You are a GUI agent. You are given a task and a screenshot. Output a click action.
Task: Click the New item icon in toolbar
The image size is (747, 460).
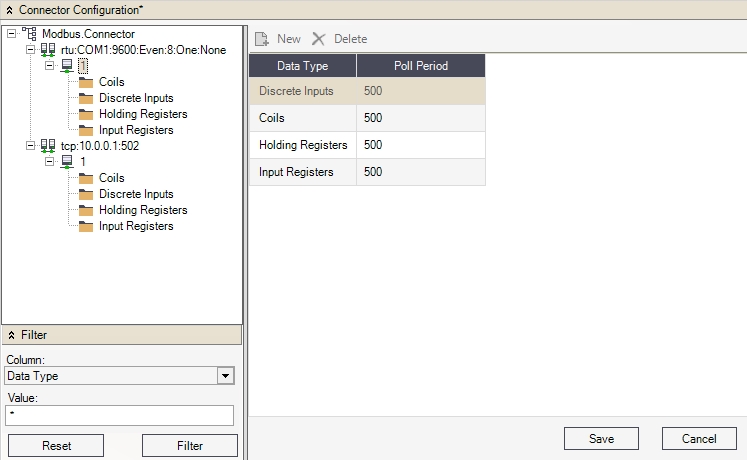(x=262, y=39)
